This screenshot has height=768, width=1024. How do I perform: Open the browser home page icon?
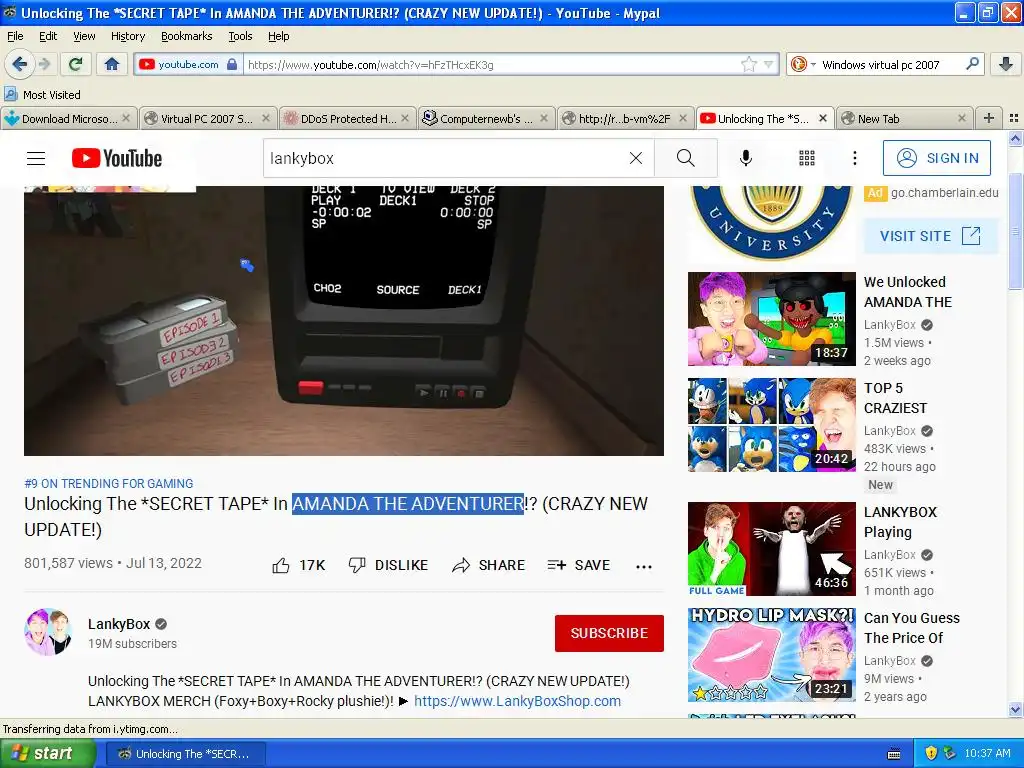[x=112, y=64]
